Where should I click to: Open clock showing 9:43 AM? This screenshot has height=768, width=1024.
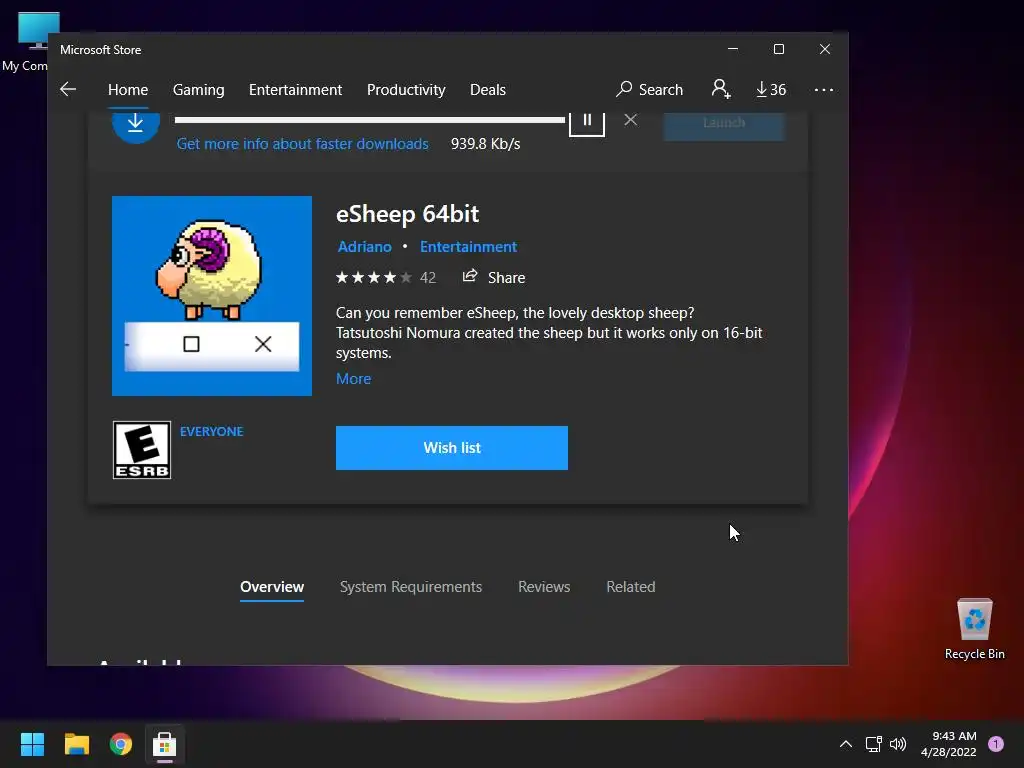948,744
